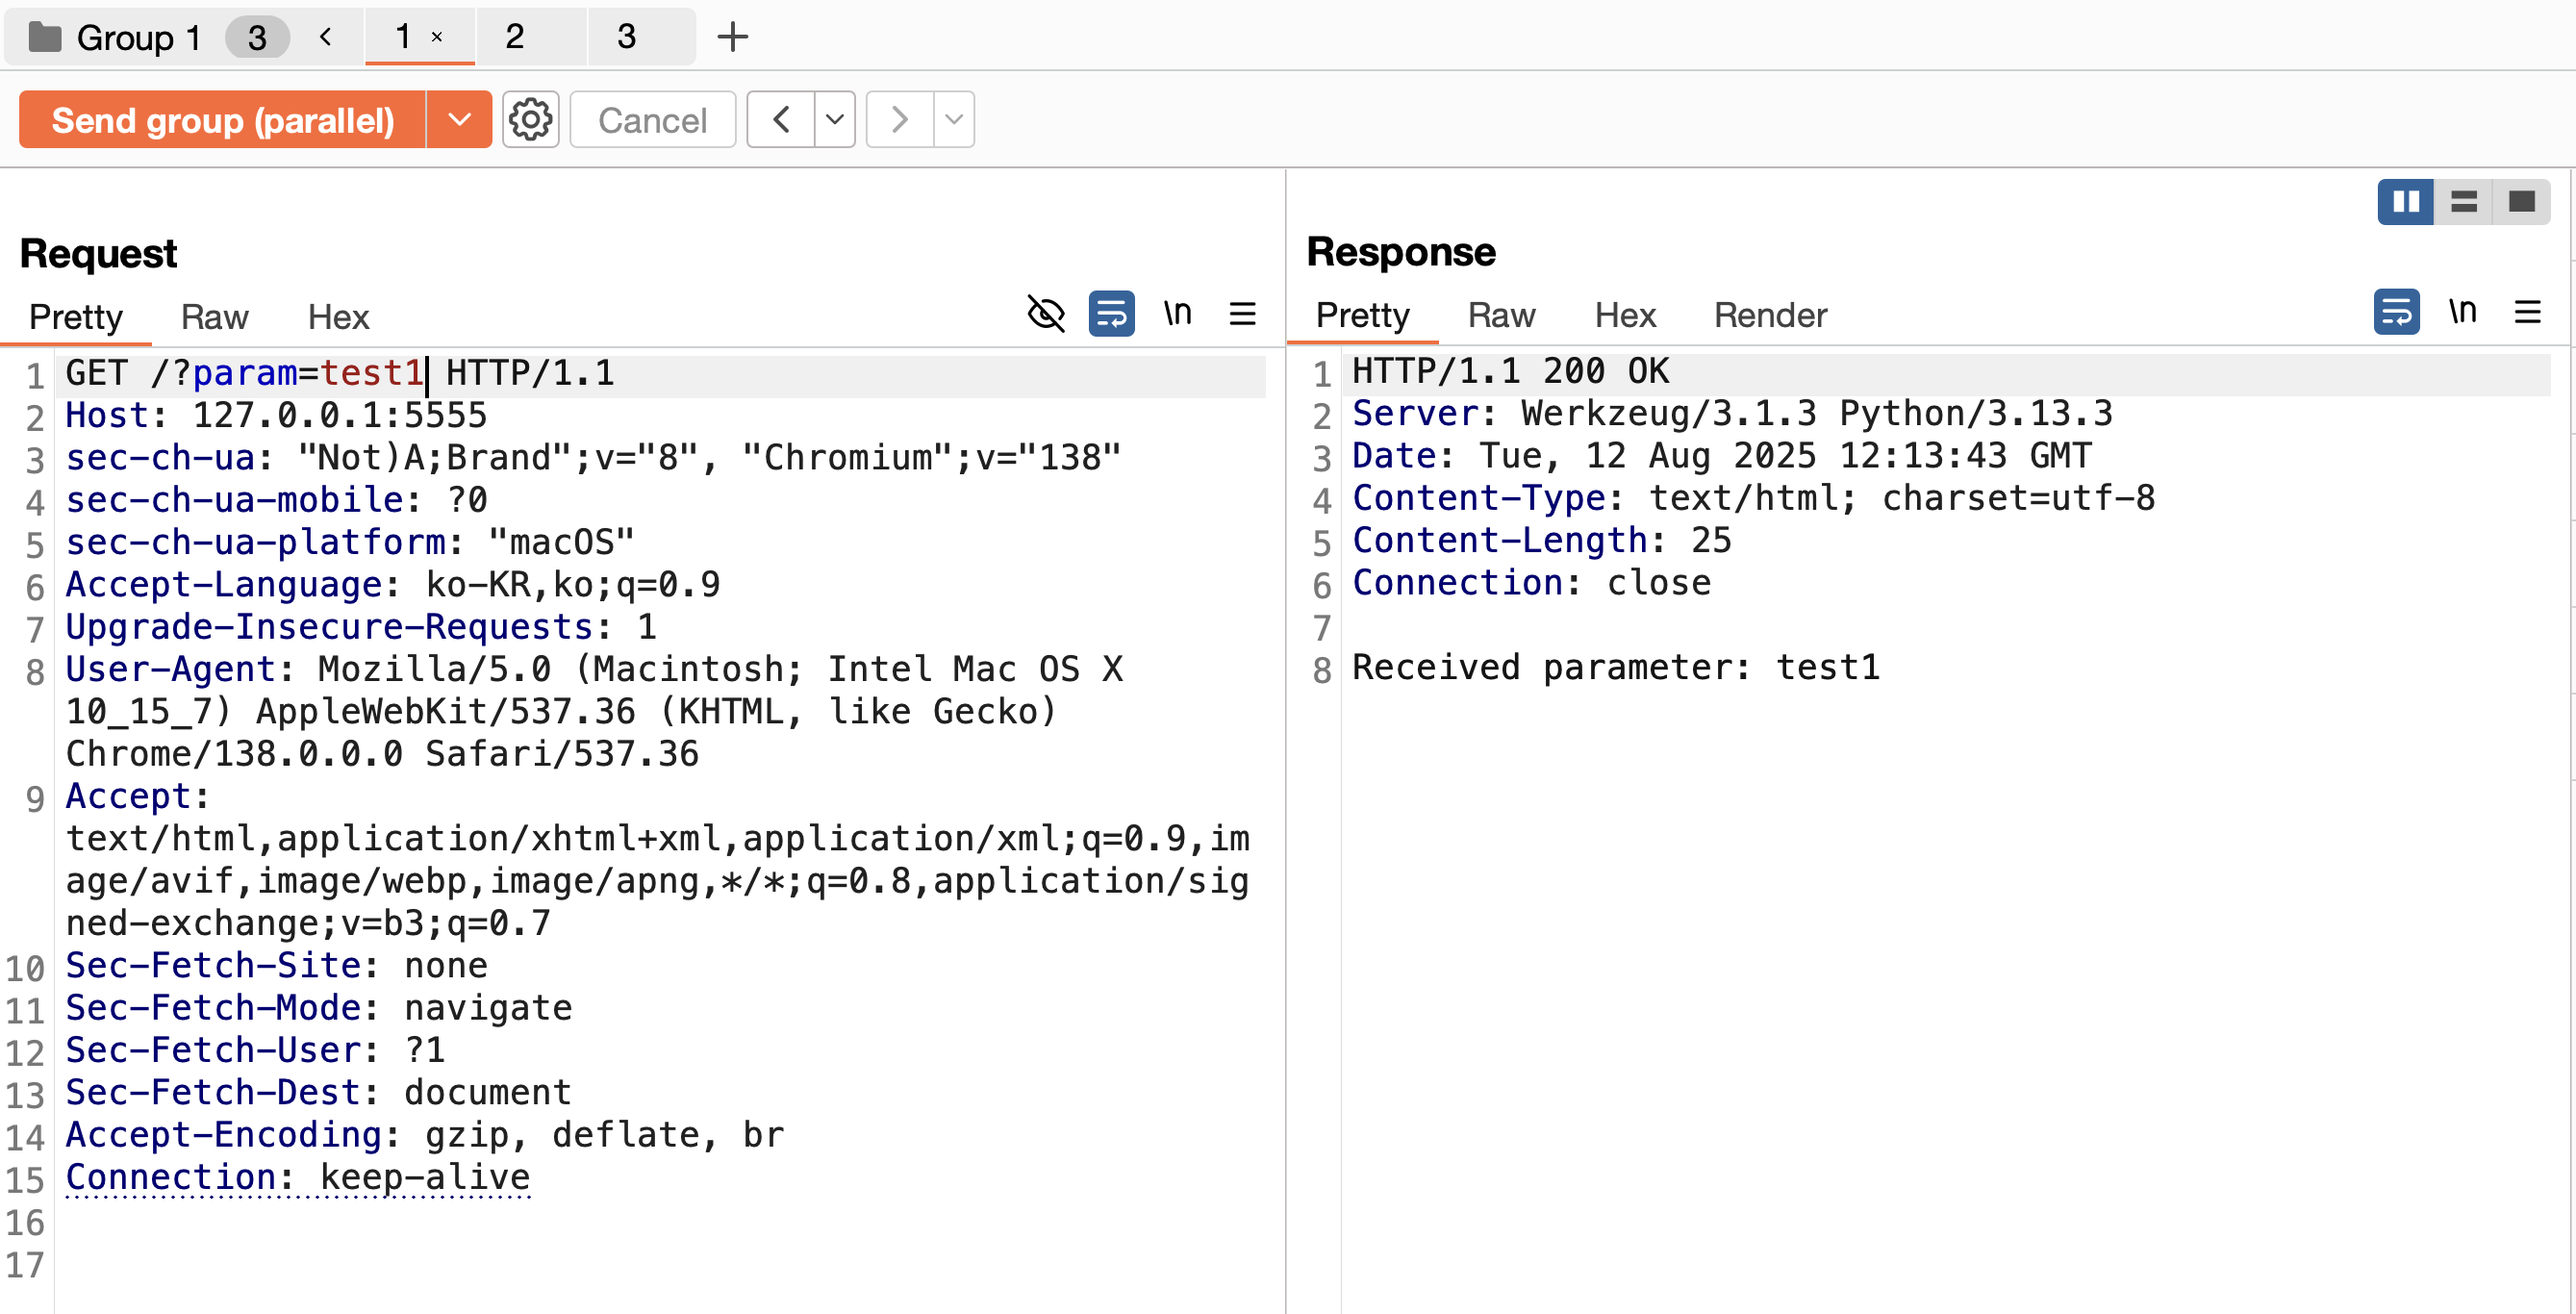Switch to Repeater tab 1
This screenshot has width=2576, height=1314.
(x=403, y=37)
